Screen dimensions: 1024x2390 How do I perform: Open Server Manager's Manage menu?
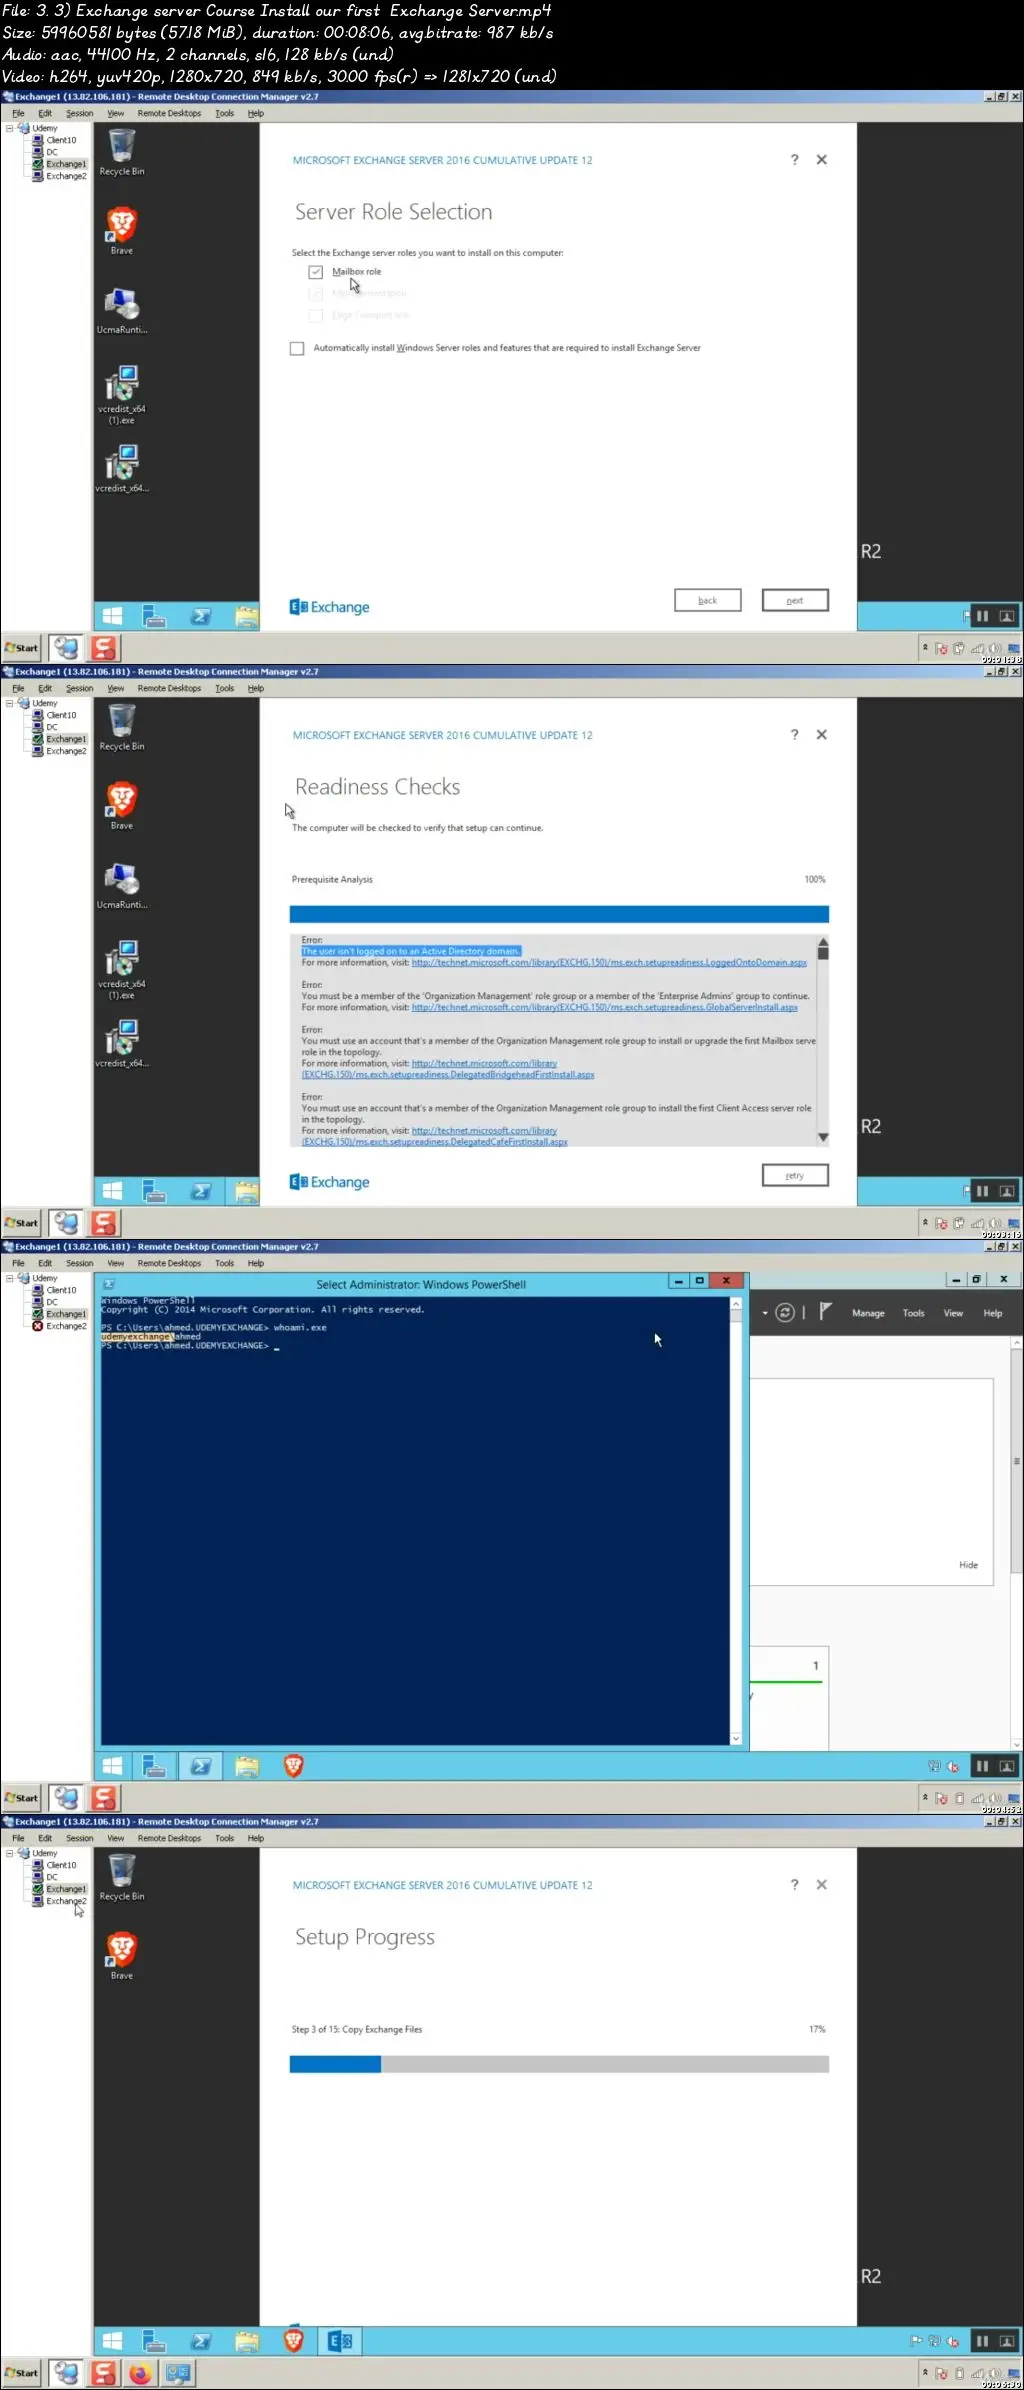(x=868, y=1314)
